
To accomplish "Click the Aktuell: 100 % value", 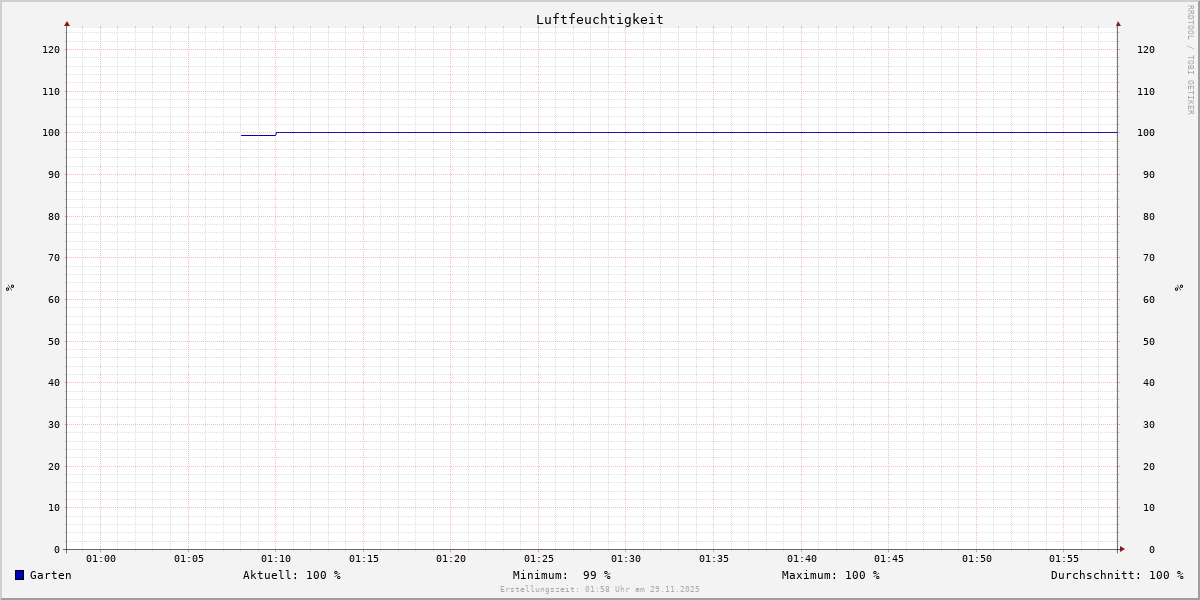I will [292, 575].
